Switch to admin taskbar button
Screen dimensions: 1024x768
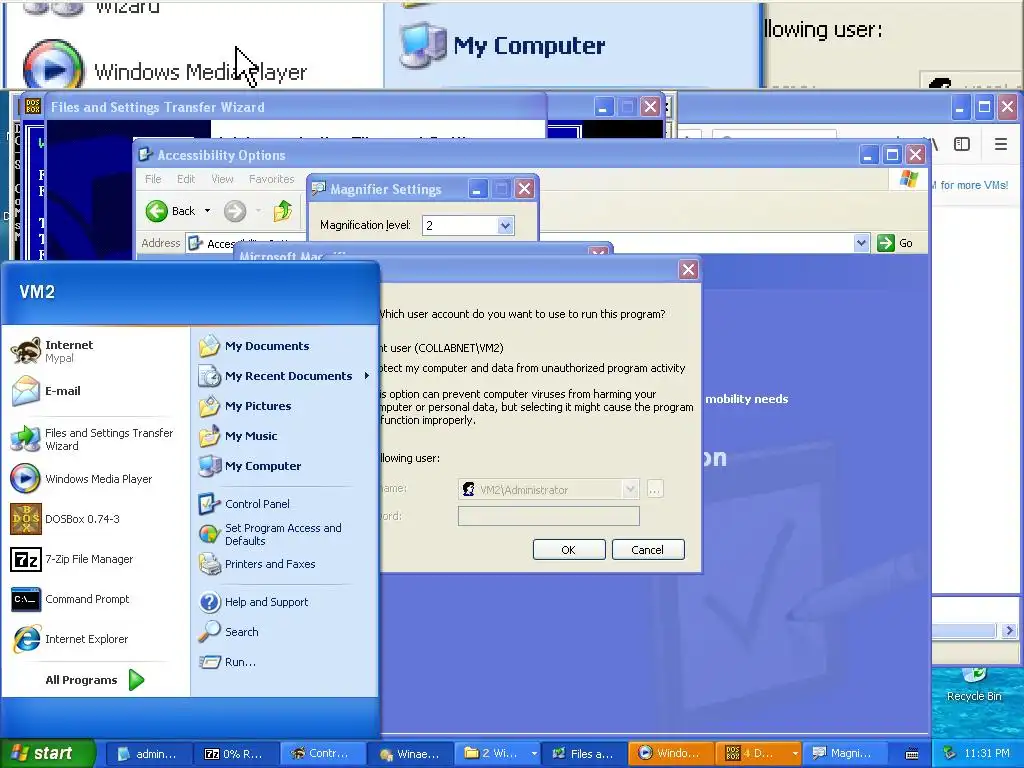click(x=149, y=754)
